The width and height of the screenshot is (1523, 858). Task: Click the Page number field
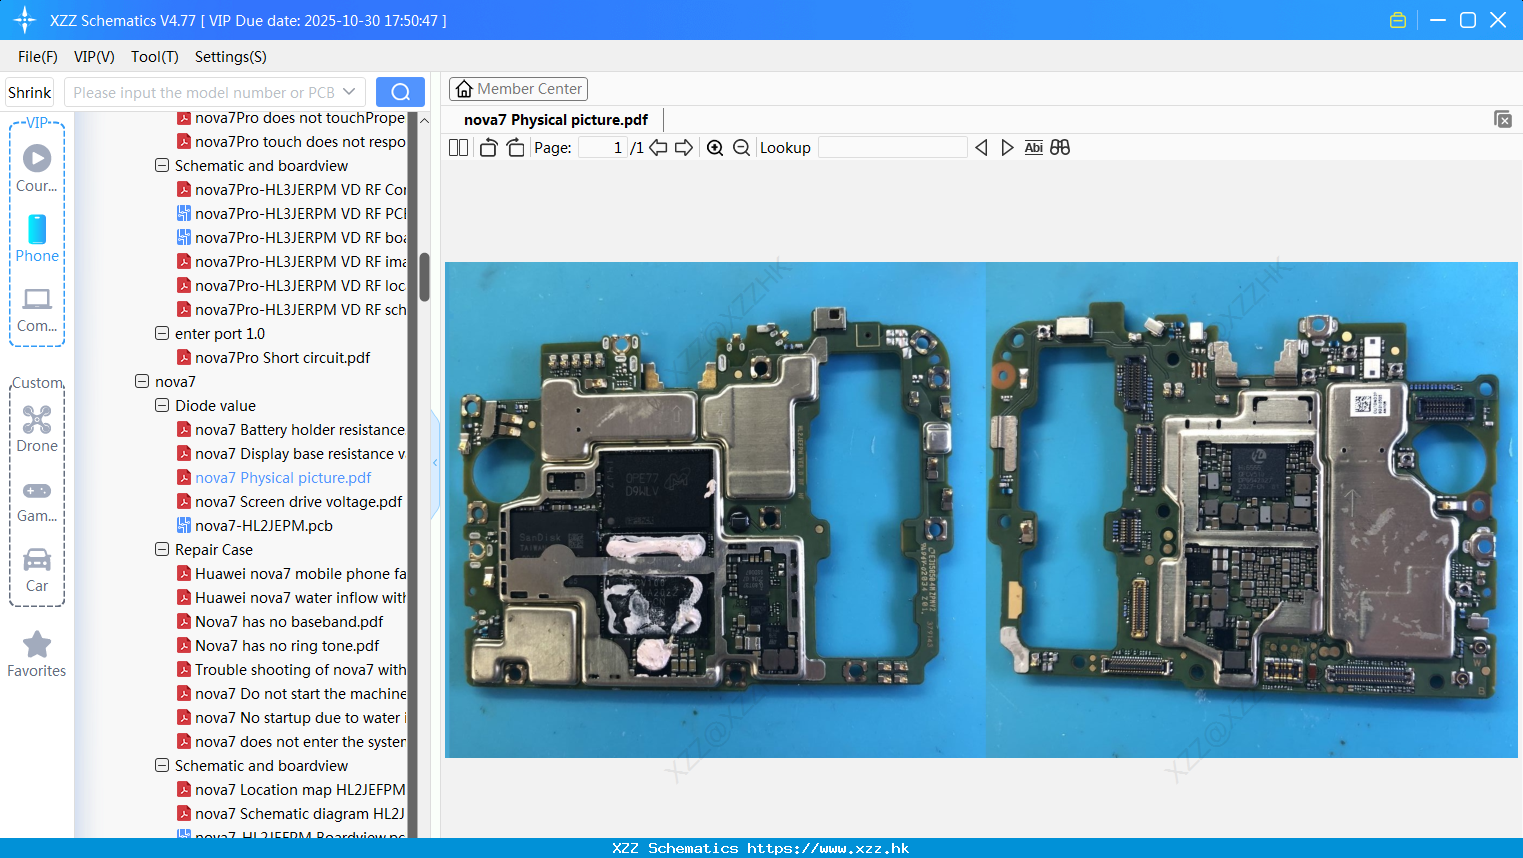(x=603, y=148)
